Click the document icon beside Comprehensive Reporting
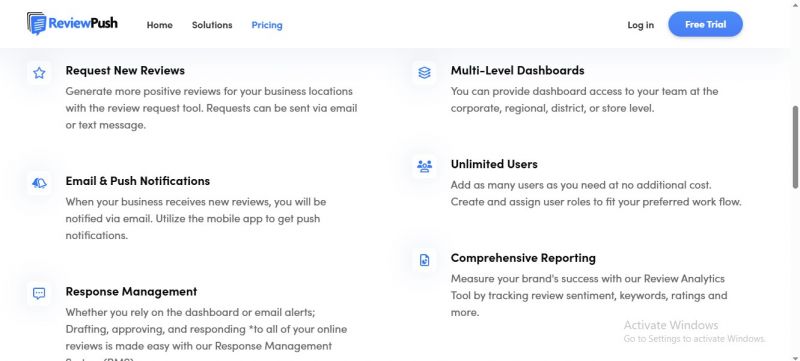 point(424,260)
